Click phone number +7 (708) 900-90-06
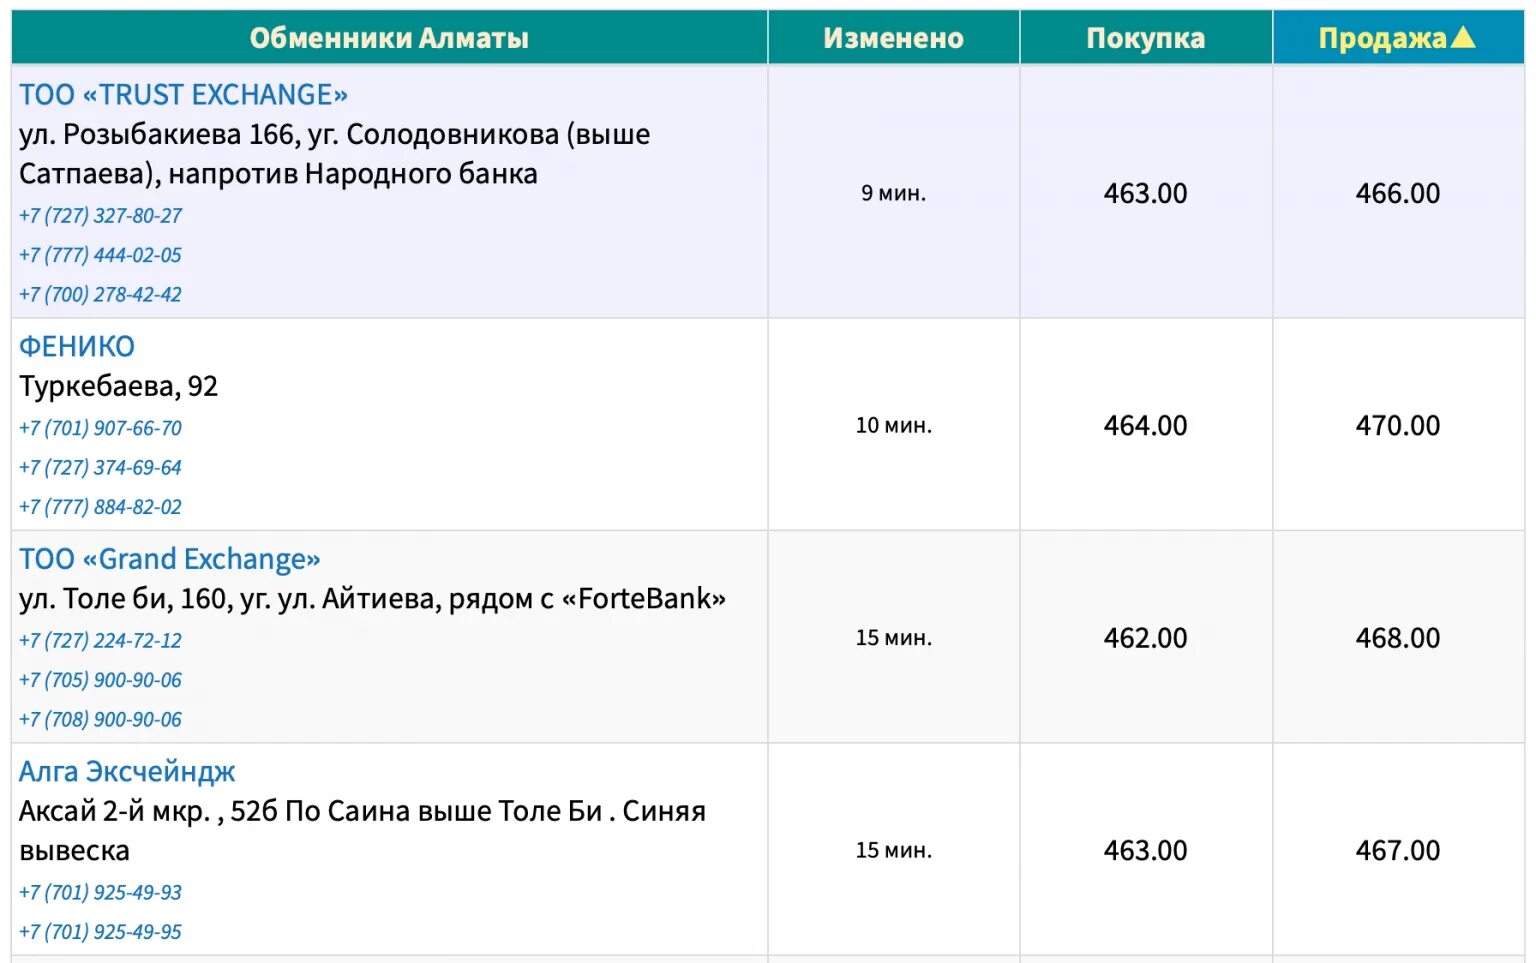1536x963 pixels. coord(100,720)
